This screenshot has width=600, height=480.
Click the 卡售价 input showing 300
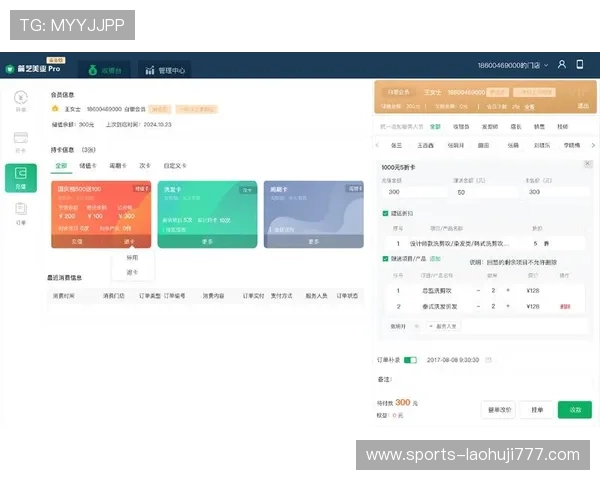[557, 192]
